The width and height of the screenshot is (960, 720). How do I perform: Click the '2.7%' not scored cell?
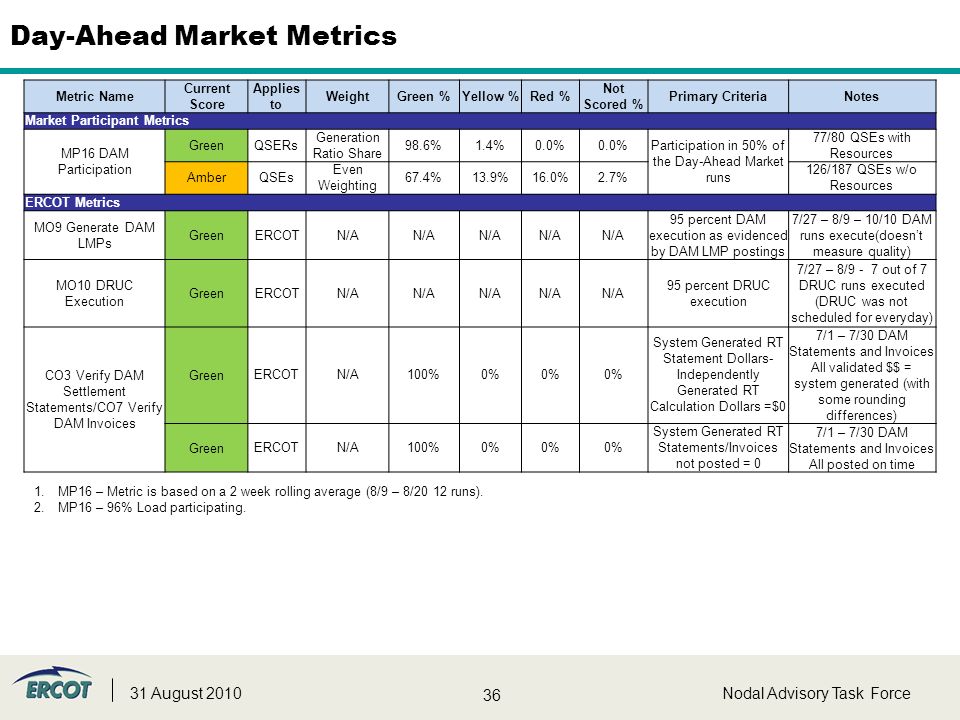613,178
